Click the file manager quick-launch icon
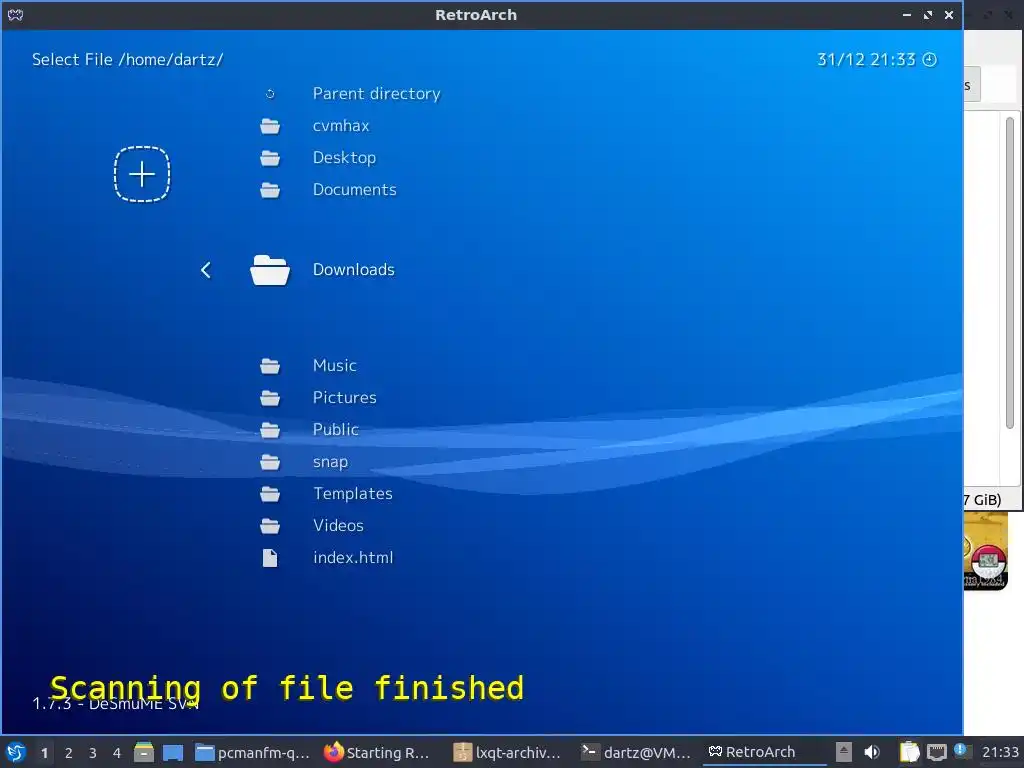The width and height of the screenshot is (1024, 768). coord(144,752)
